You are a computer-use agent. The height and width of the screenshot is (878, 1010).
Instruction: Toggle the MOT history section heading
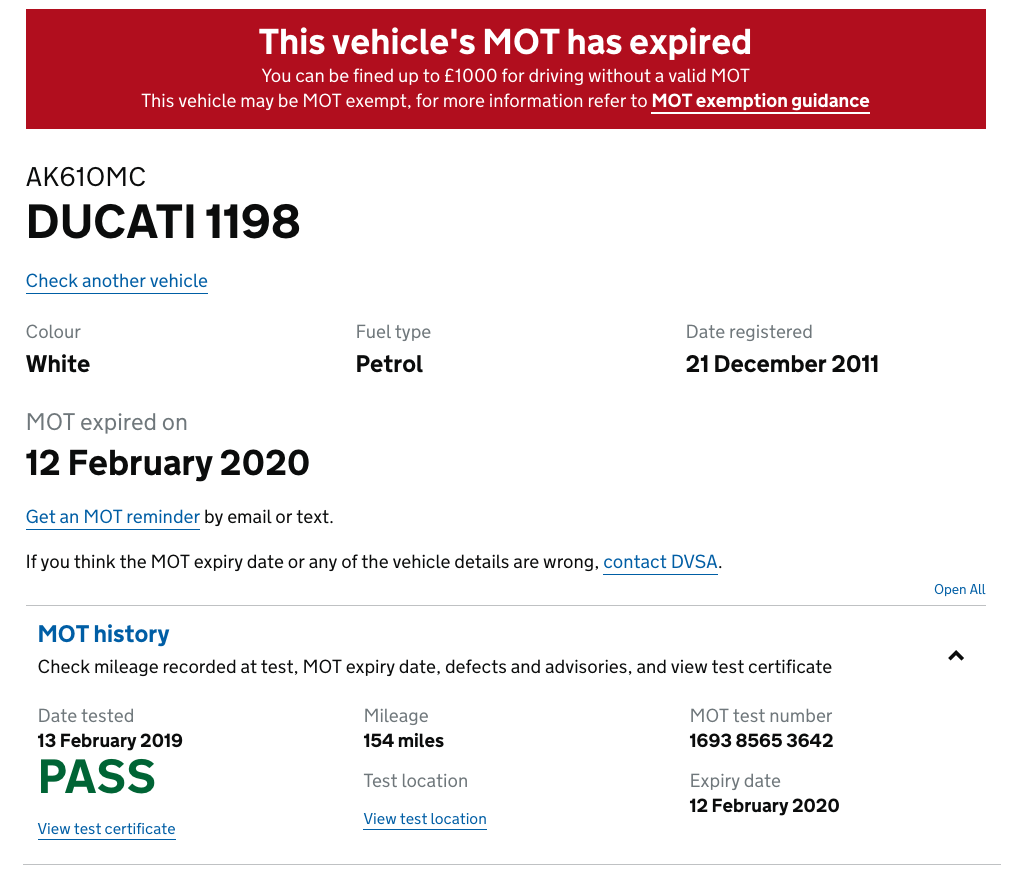[104, 634]
